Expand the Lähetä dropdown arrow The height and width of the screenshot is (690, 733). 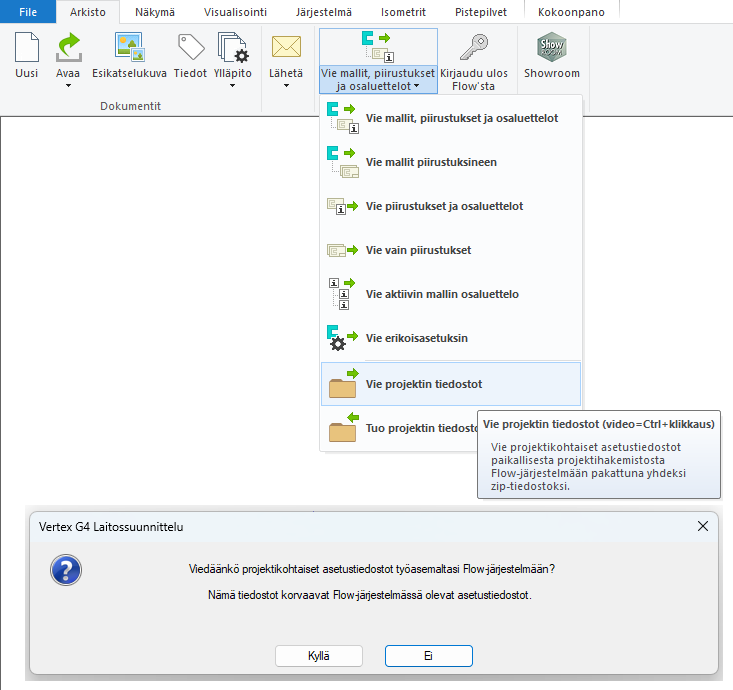286,86
